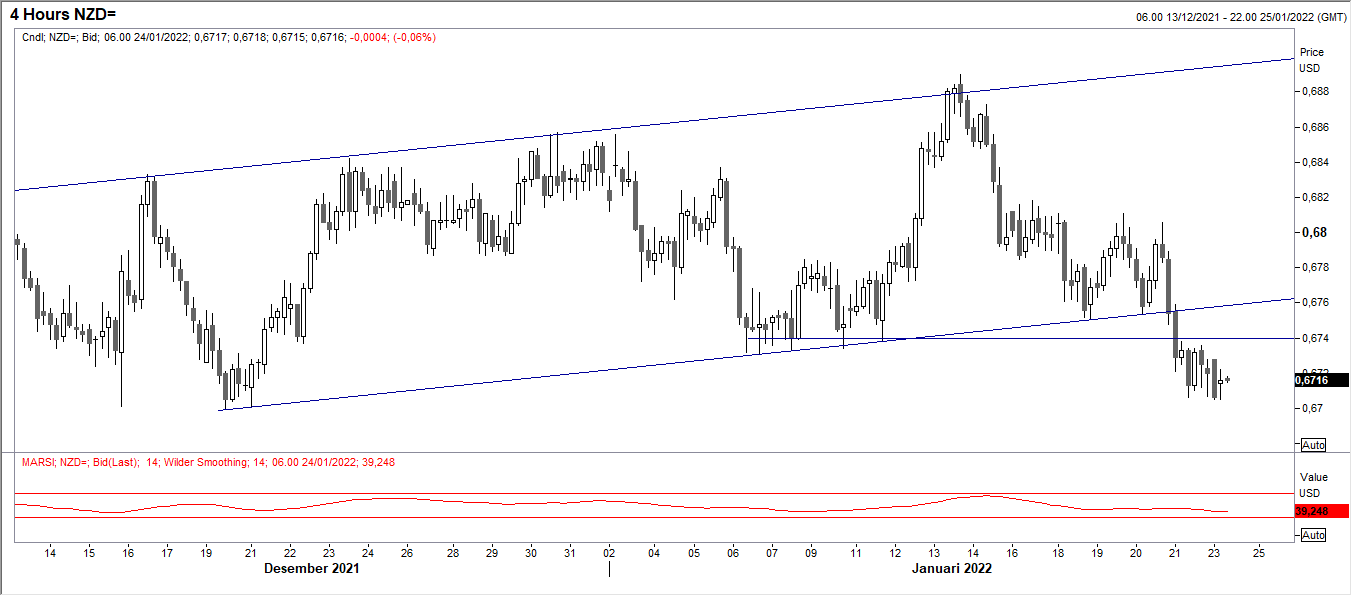Viewport: 1352px width, 596px height.
Task: Click the date label 04 on the time axis
Action: (x=654, y=552)
